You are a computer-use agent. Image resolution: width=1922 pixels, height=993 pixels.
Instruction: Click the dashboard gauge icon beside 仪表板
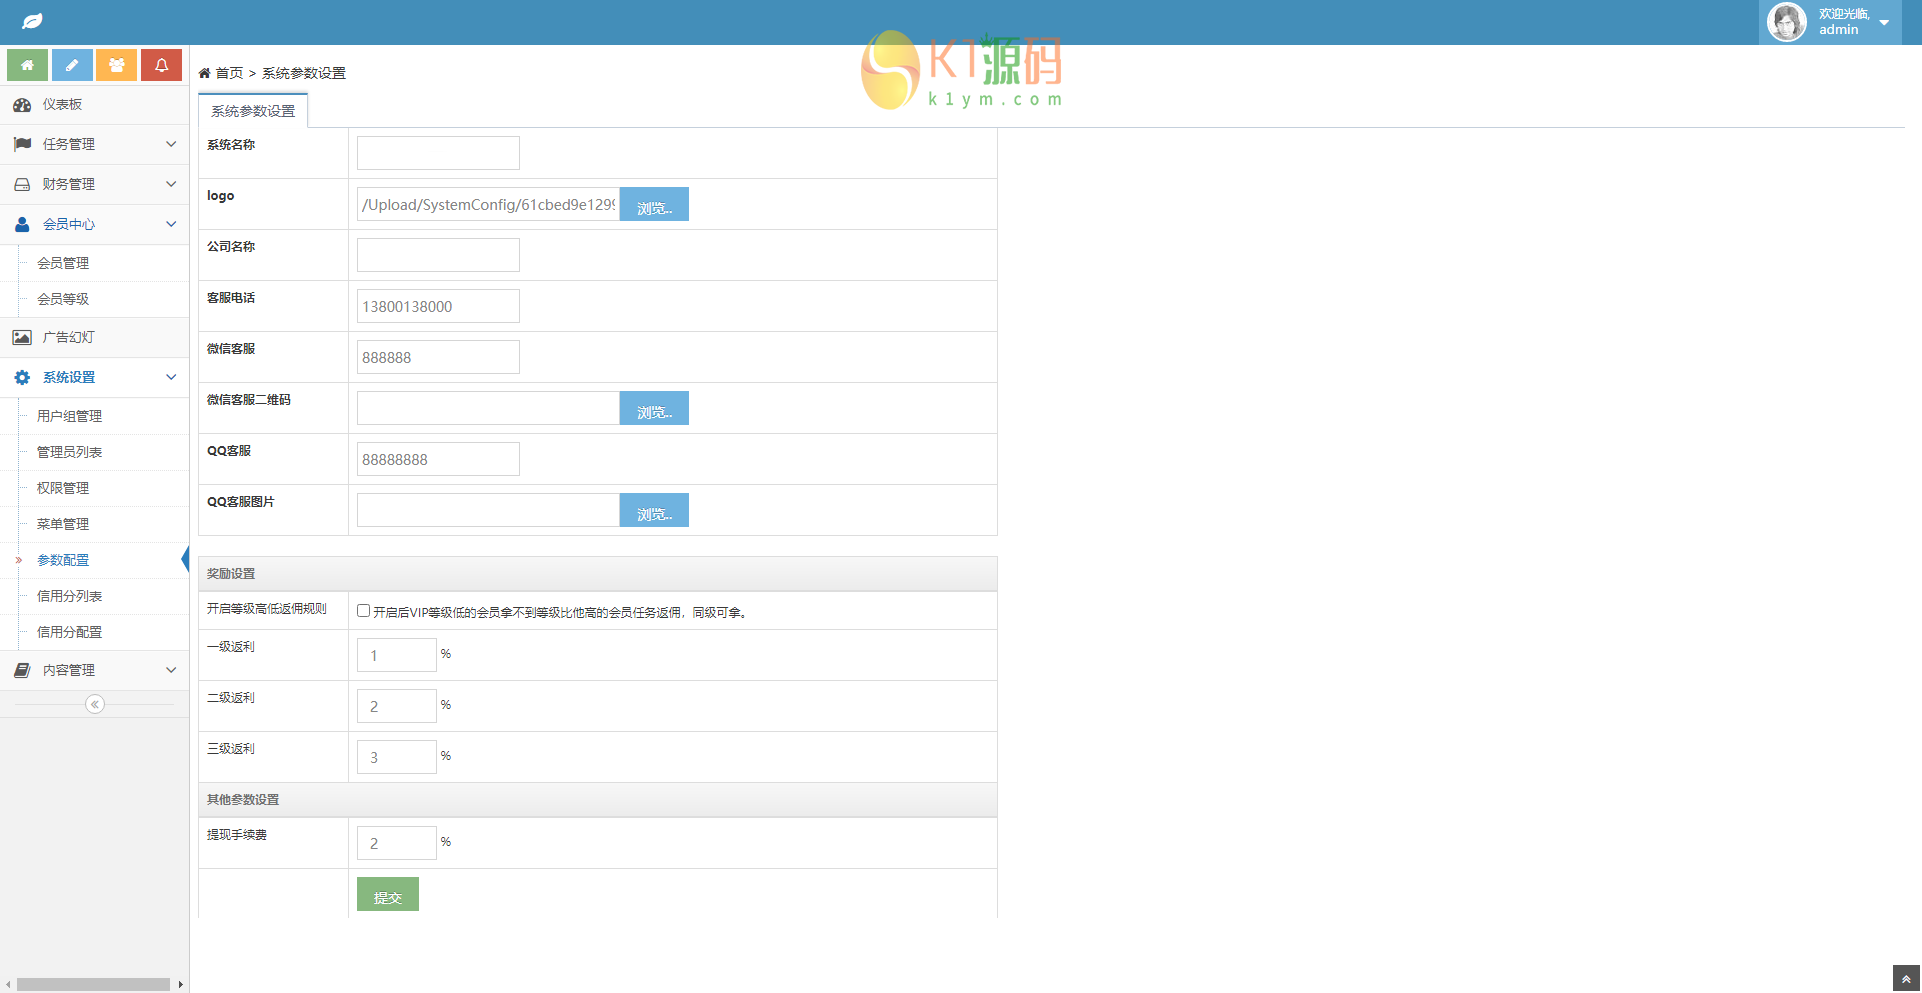[x=22, y=105]
